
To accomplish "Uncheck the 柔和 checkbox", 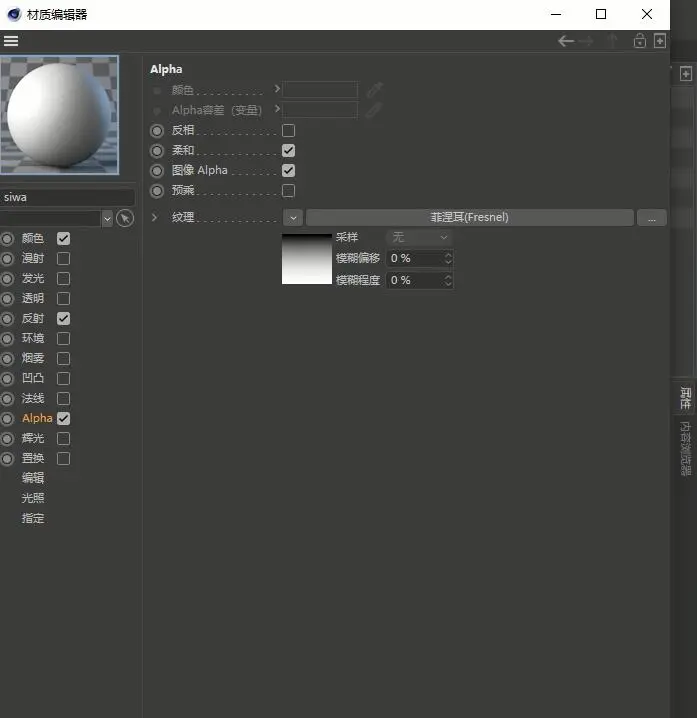I will (289, 151).
